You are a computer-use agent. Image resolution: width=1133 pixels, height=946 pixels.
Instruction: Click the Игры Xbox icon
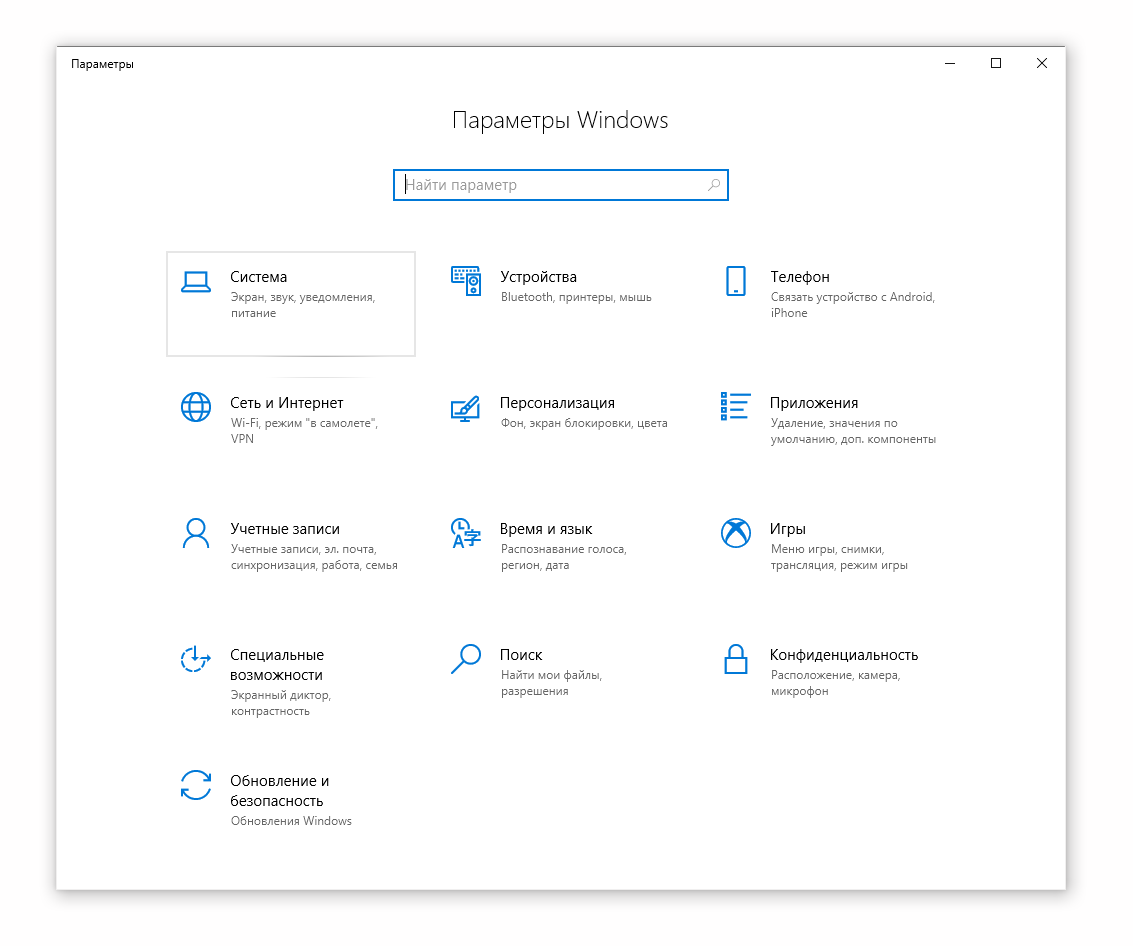click(736, 533)
